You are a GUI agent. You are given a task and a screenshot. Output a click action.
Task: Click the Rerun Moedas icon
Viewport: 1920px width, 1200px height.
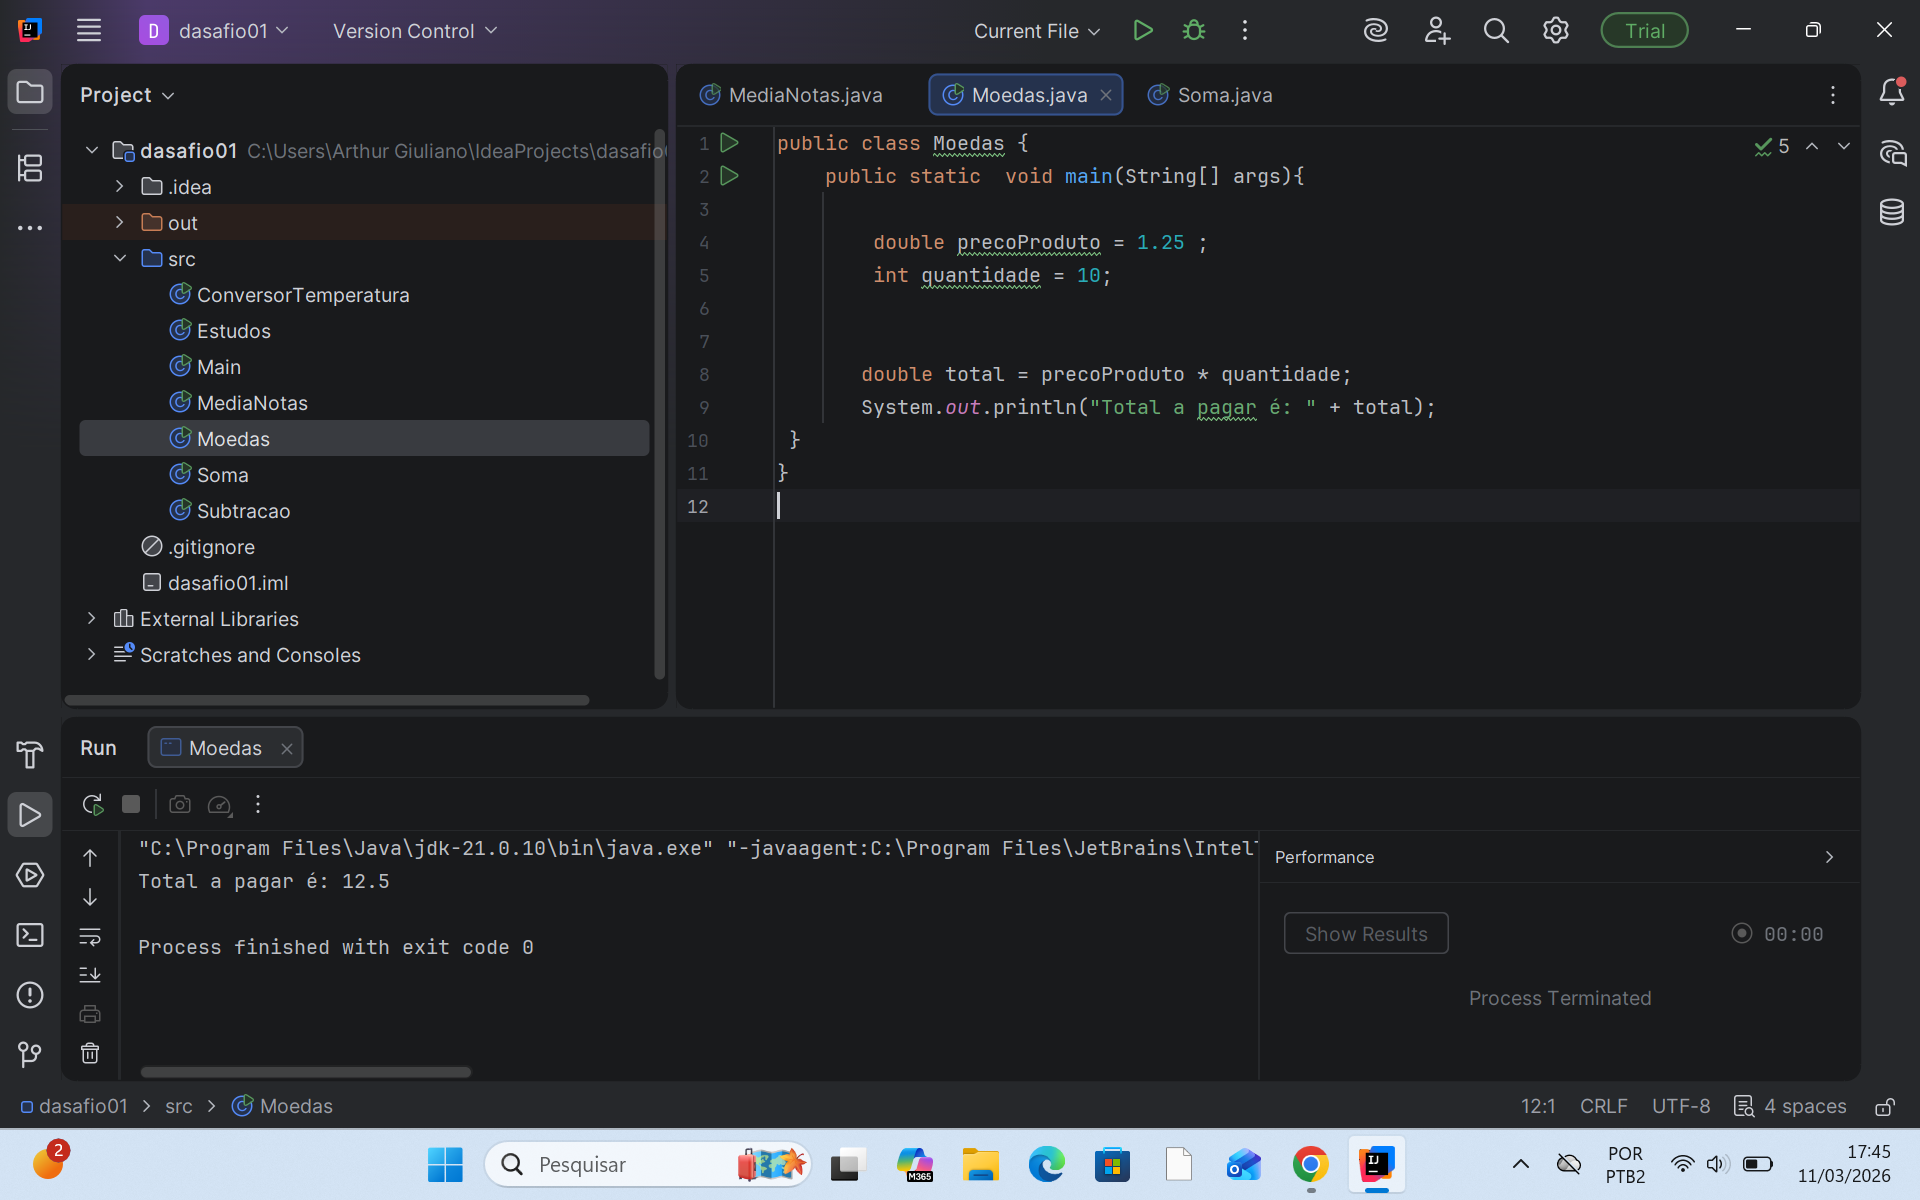click(93, 804)
